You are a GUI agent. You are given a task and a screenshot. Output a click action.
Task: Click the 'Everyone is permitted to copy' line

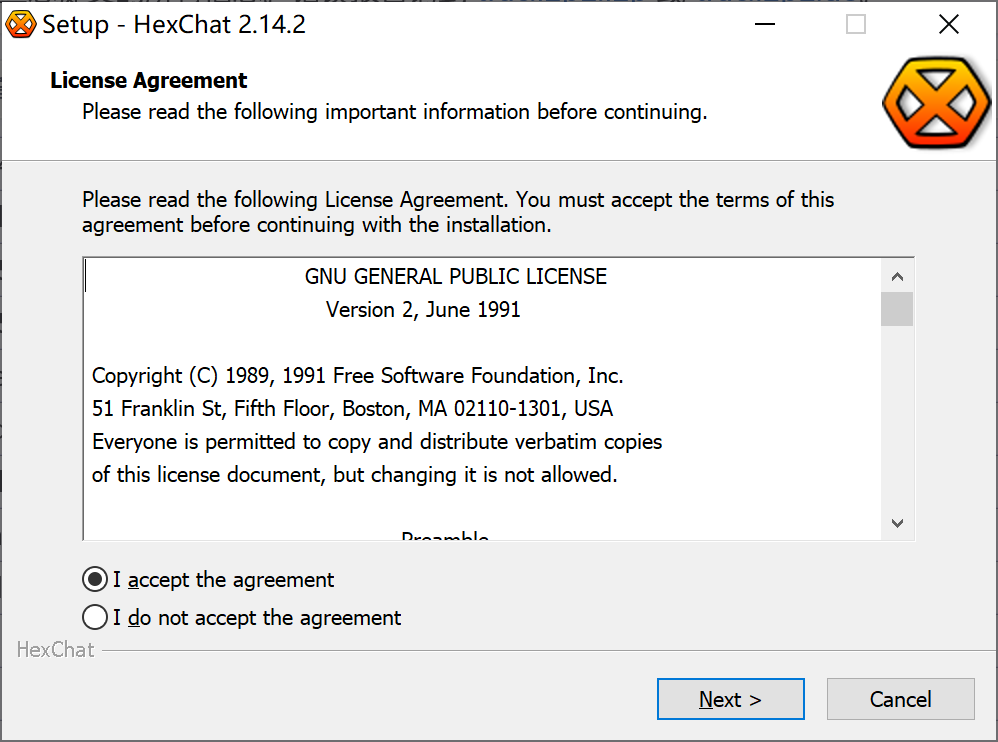click(x=376, y=442)
